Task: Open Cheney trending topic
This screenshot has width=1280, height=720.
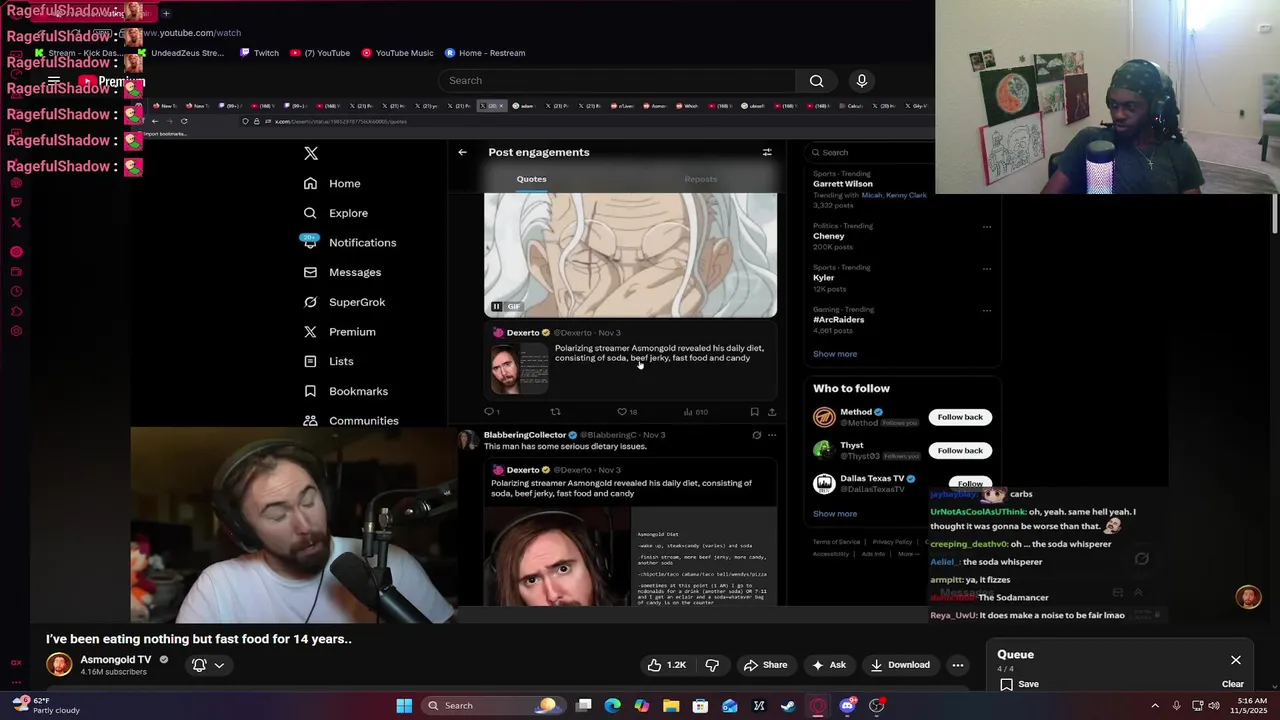Action: pos(829,236)
